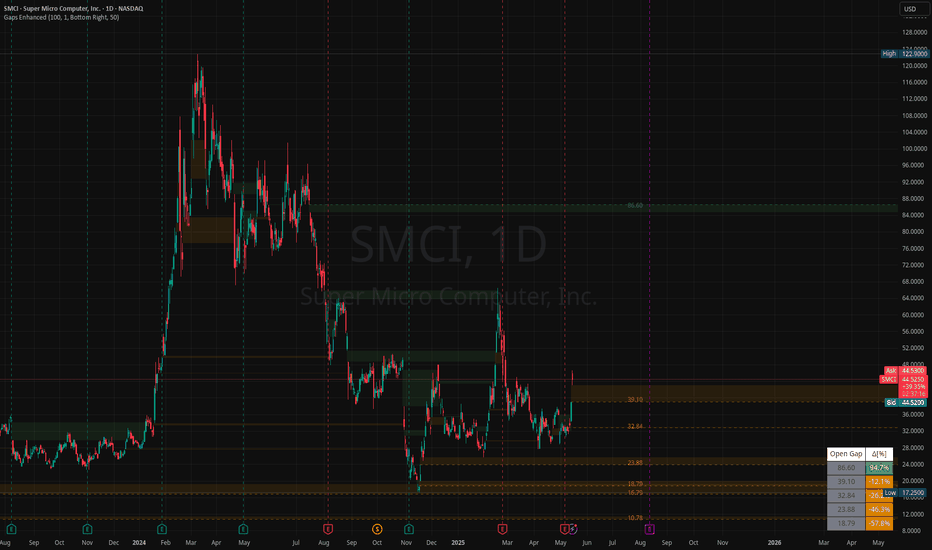The image size is (932, 550).
Task: Click the SMCI last price label 44.5250
Action: (x=903, y=379)
